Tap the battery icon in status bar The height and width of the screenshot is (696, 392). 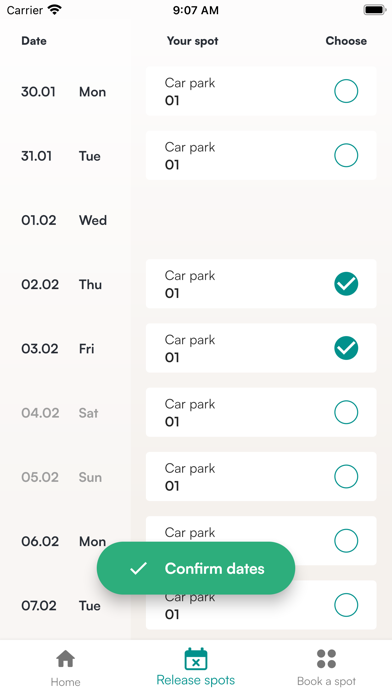pyautogui.click(x=375, y=10)
